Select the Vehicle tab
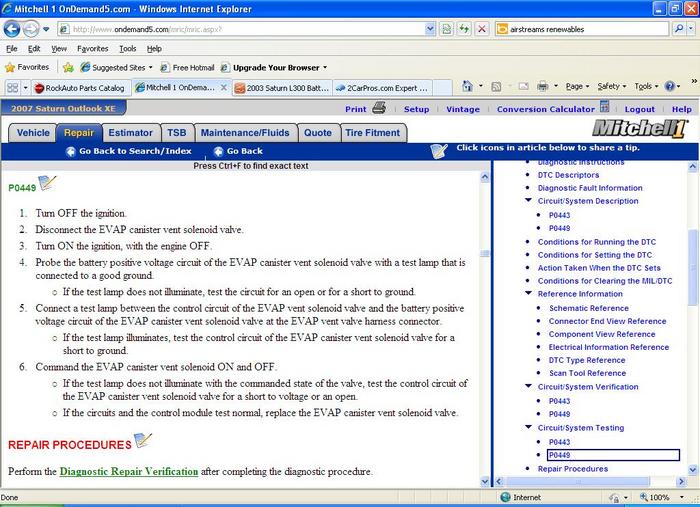 (x=33, y=133)
